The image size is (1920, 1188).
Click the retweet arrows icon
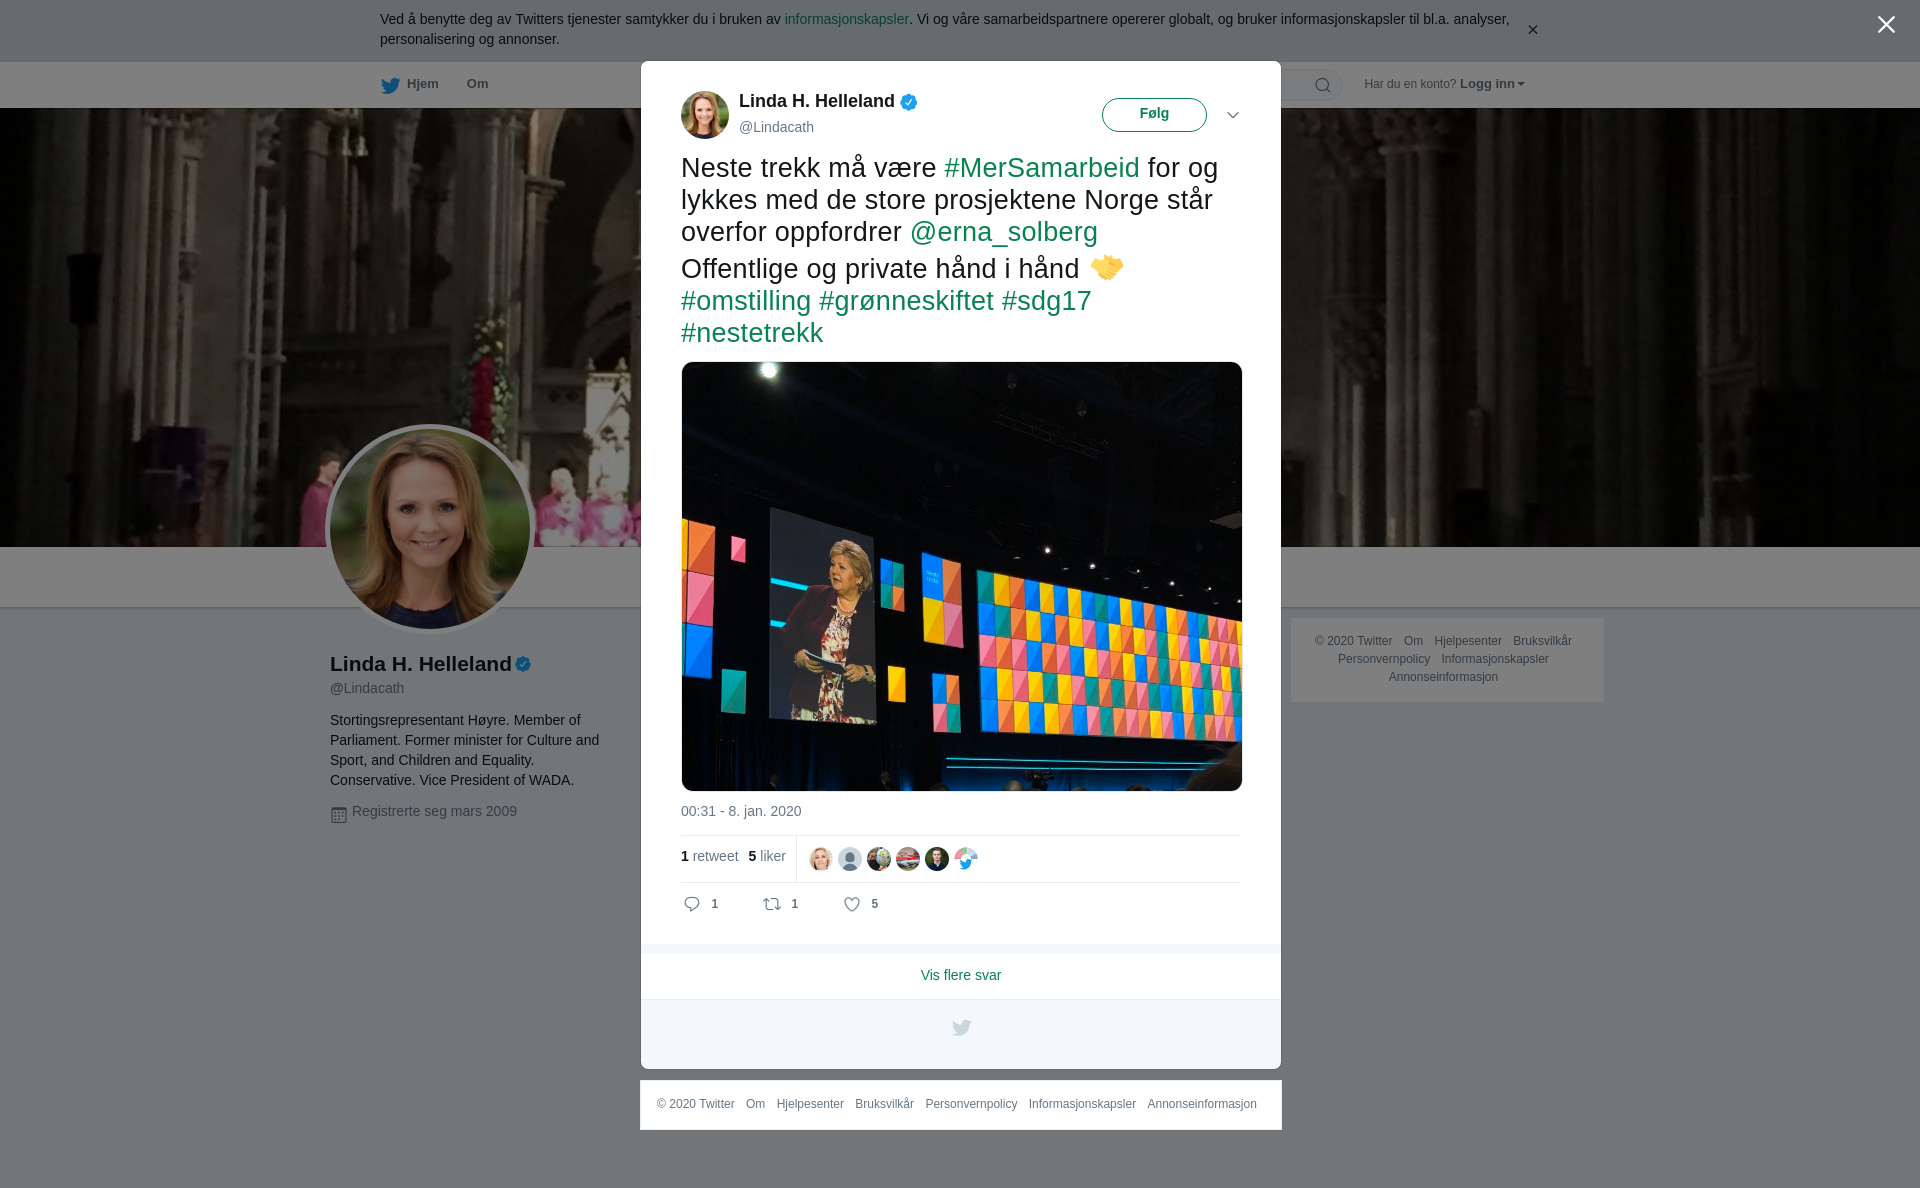(772, 904)
